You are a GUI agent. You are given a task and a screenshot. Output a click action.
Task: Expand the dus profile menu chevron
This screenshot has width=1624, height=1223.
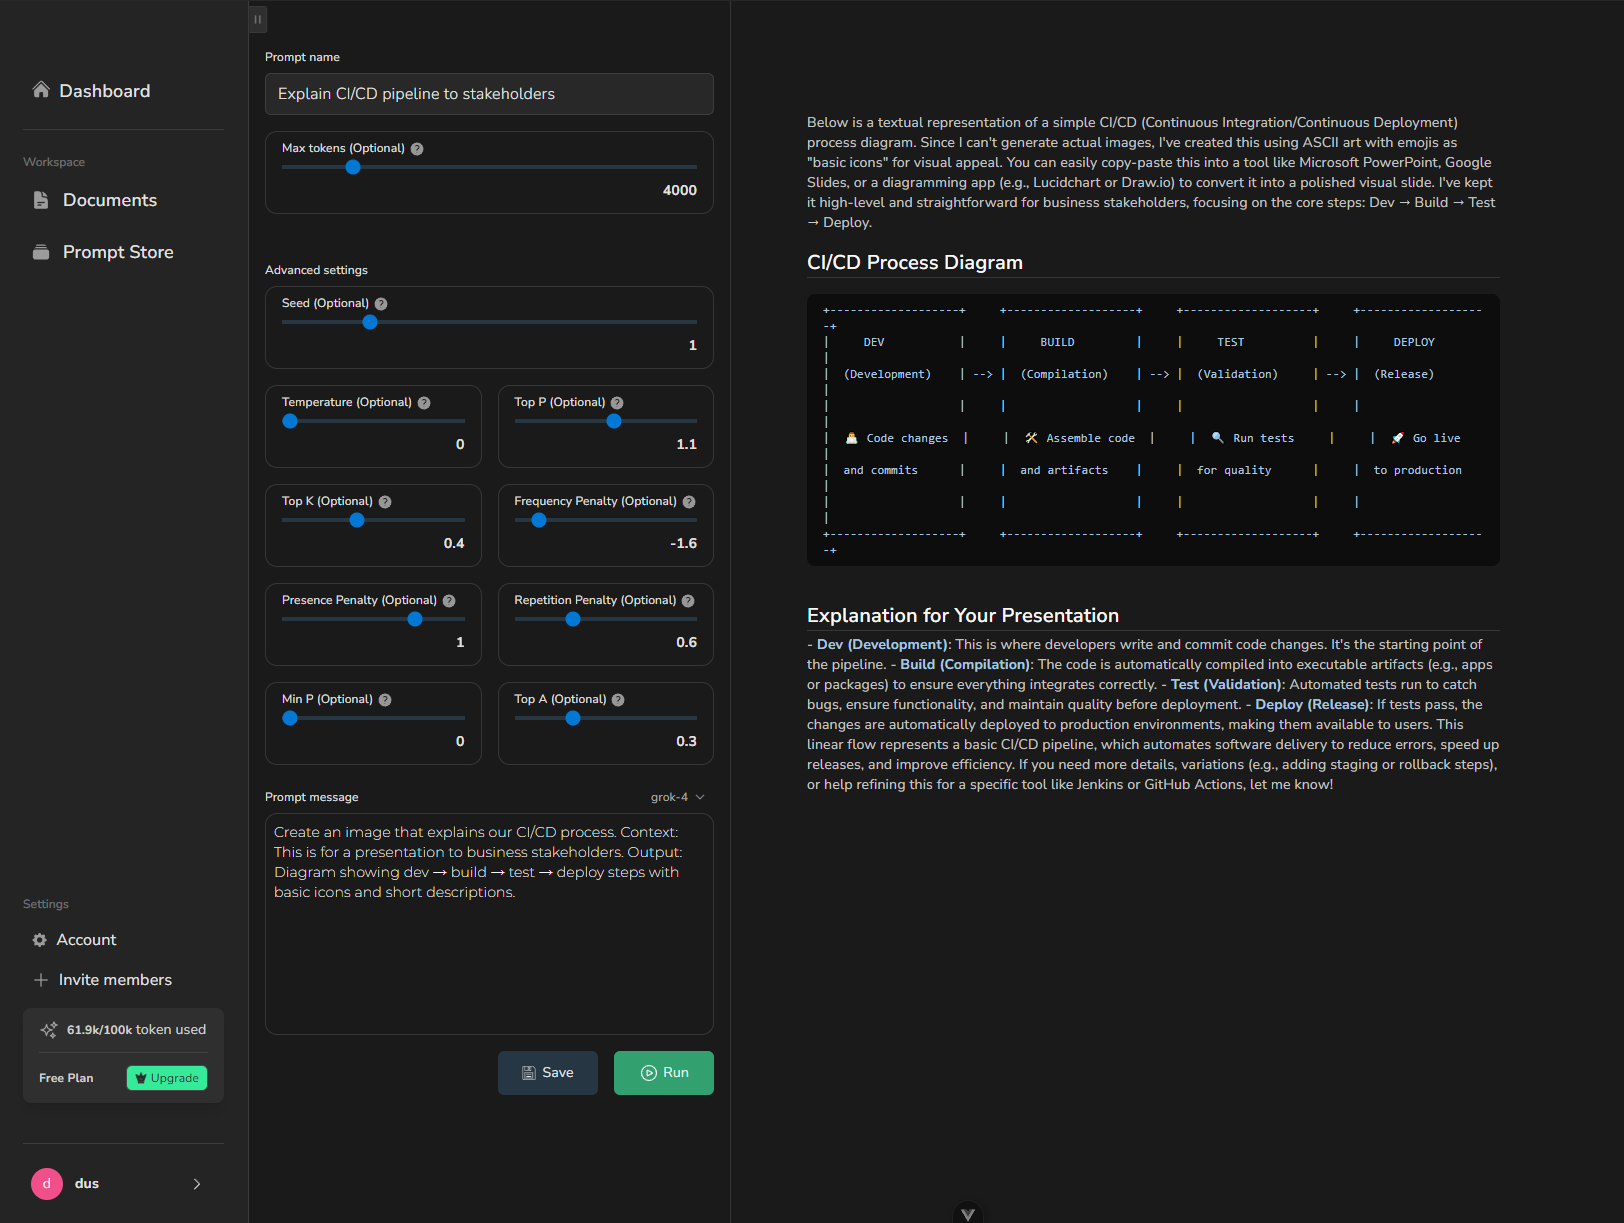coord(196,1183)
